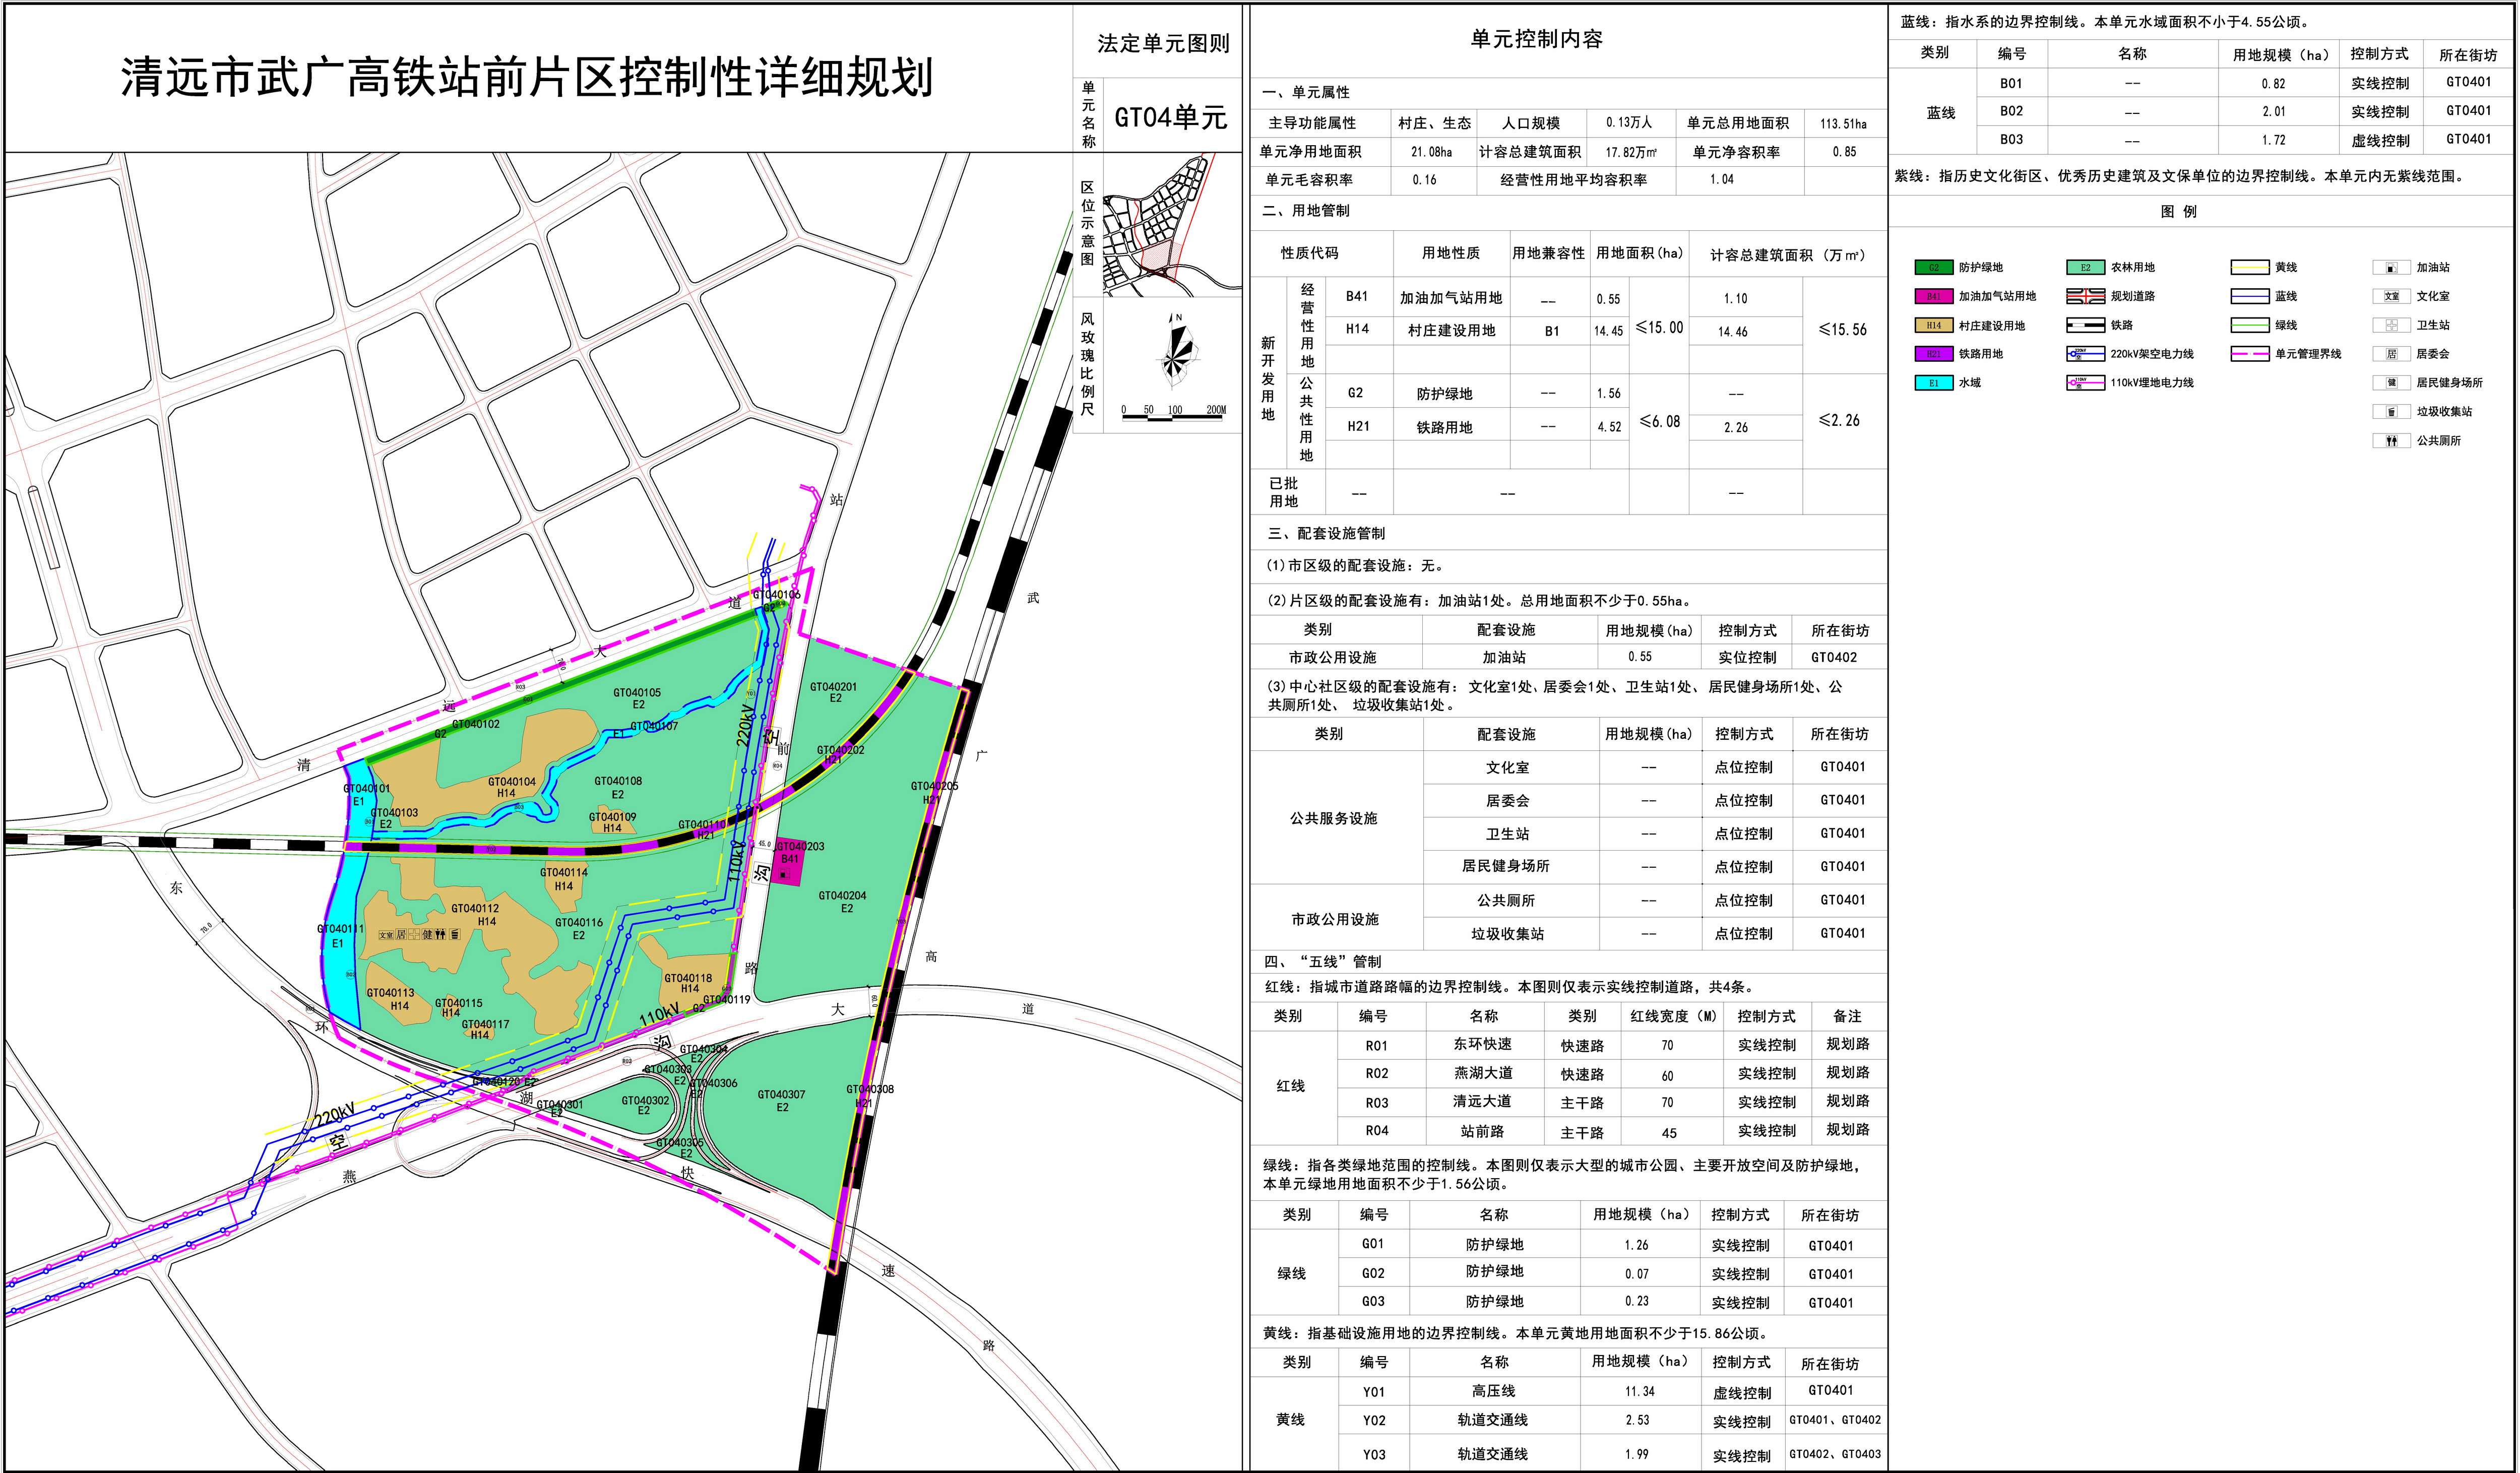Click the B03 虚线控制 control method cell
The image size is (2520, 1473).
point(2380,141)
